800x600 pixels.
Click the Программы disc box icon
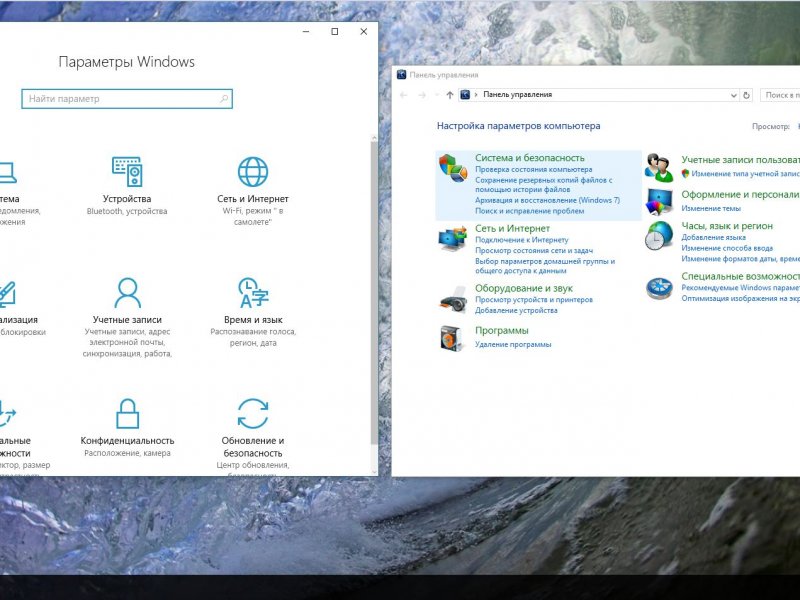click(x=452, y=338)
